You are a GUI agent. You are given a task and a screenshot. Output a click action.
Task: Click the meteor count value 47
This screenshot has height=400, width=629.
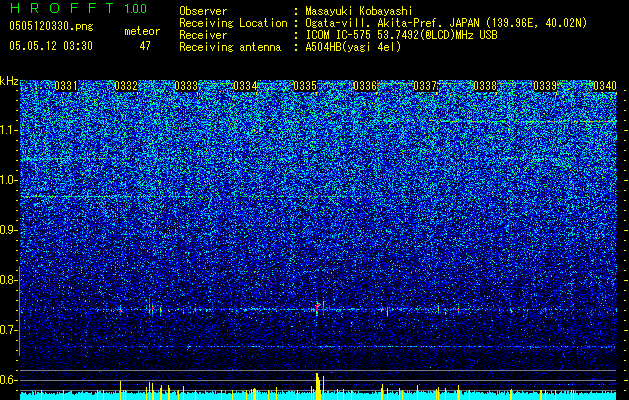coord(145,46)
